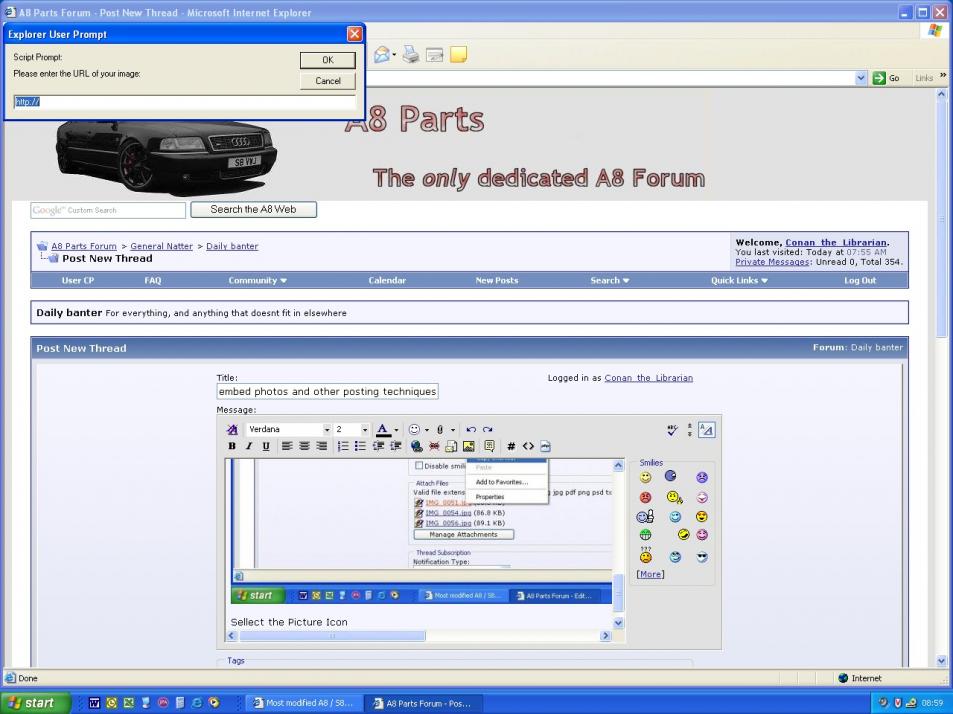Run the ABC spell check
This screenshot has height=714, width=953.
[x=672, y=430]
